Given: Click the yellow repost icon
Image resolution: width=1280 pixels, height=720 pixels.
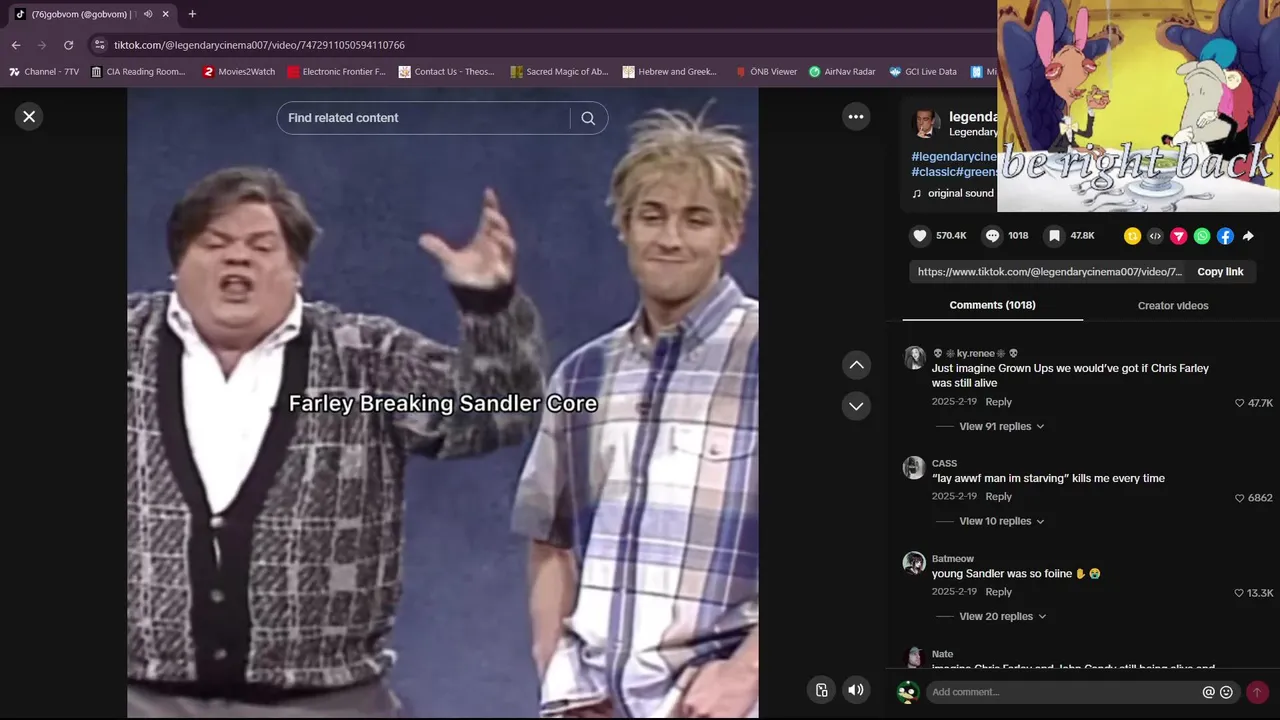Looking at the screenshot, I should point(1132,237).
